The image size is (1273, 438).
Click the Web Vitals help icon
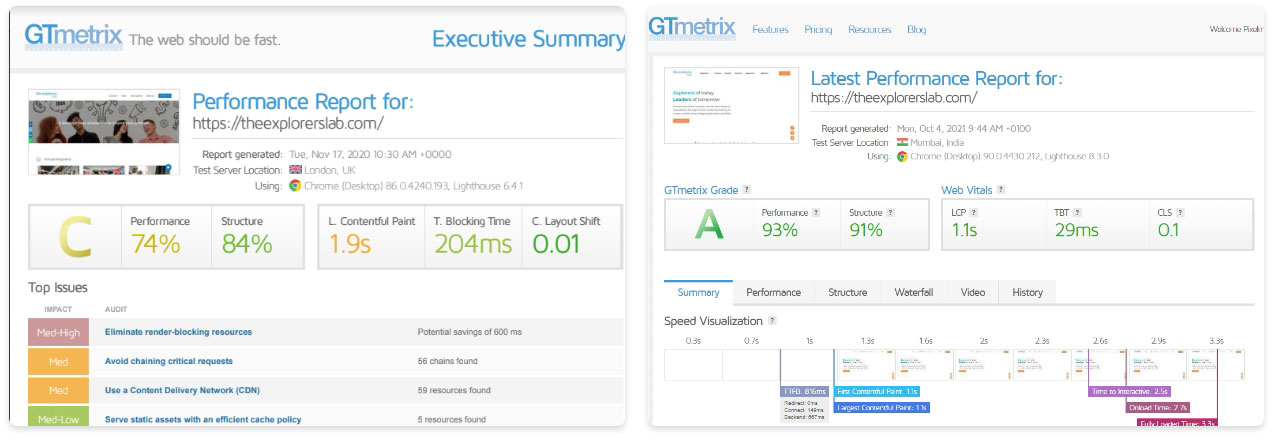coord(1001,190)
